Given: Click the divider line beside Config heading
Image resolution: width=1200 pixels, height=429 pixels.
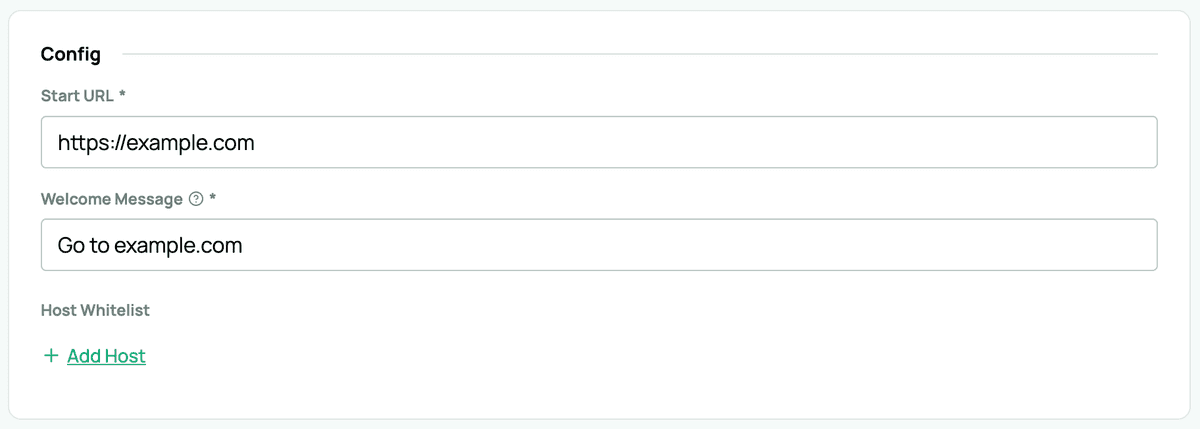Looking at the screenshot, I should pos(640,54).
